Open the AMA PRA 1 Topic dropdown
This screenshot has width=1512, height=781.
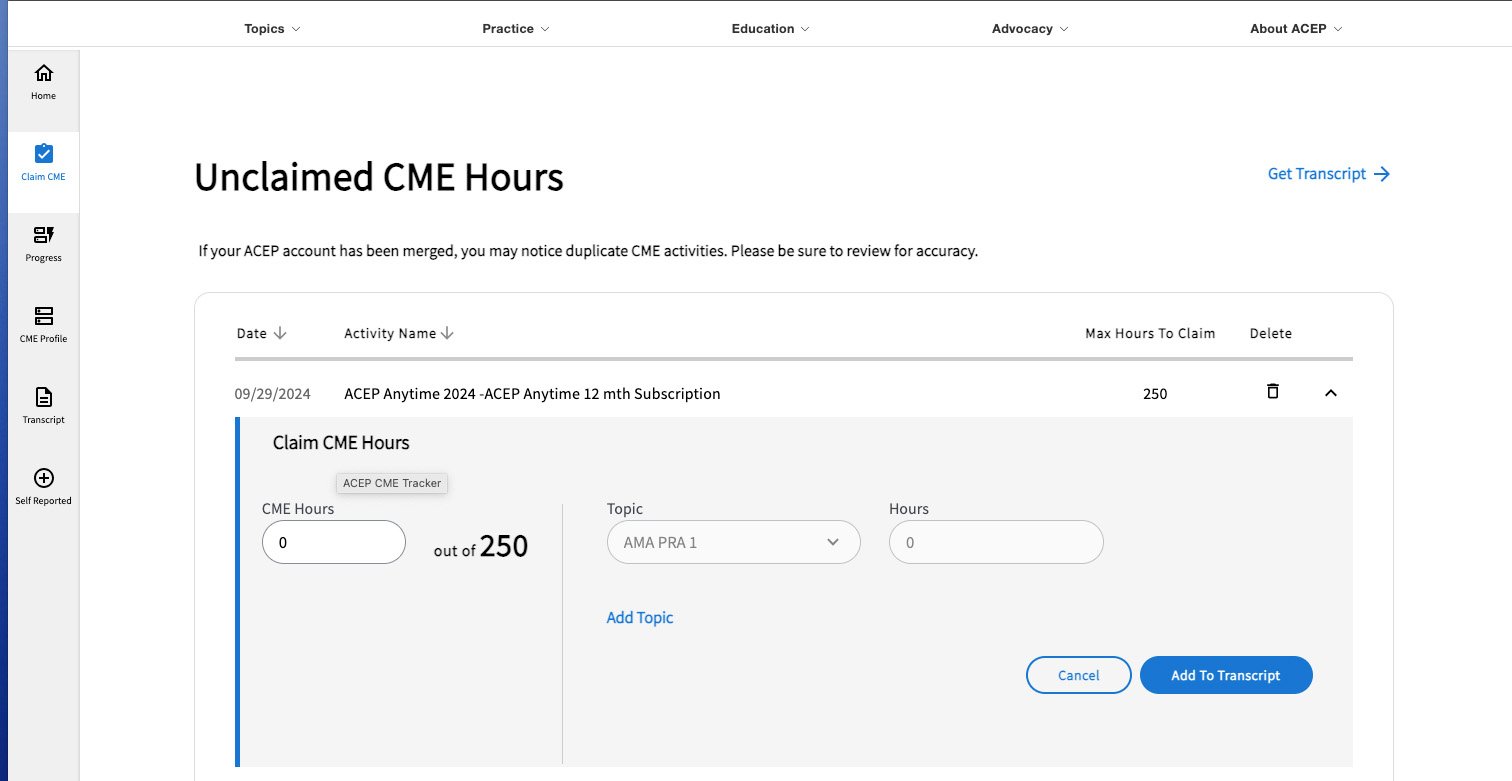click(734, 542)
